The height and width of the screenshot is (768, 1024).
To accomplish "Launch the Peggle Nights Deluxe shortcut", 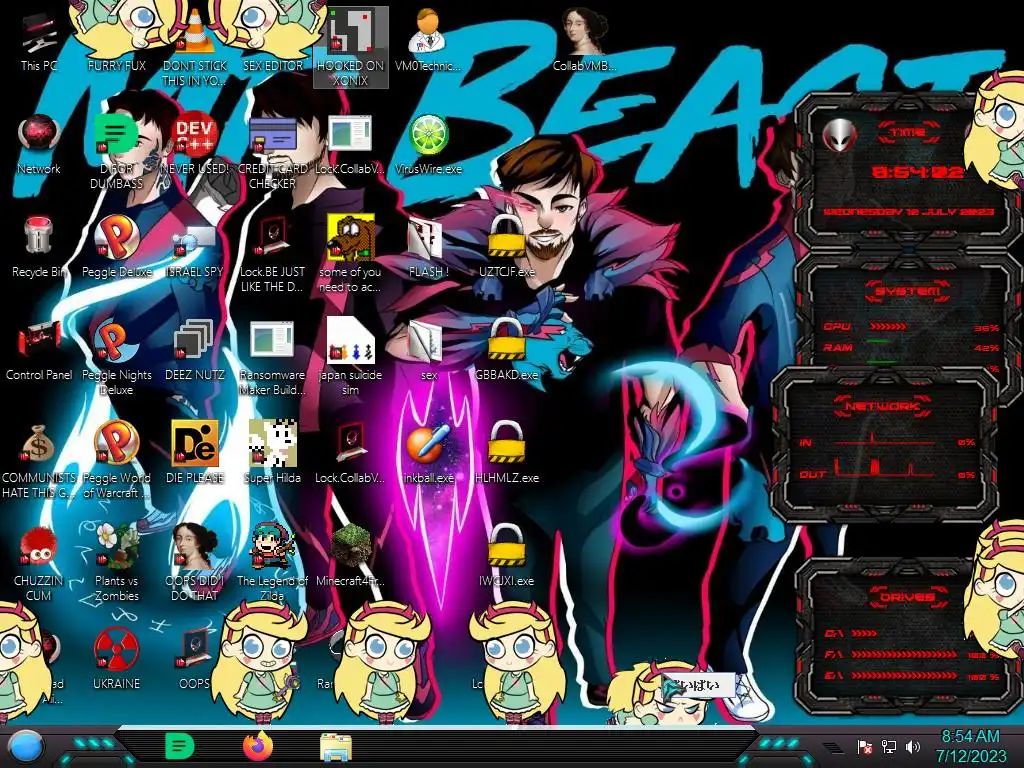I will coord(117,358).
